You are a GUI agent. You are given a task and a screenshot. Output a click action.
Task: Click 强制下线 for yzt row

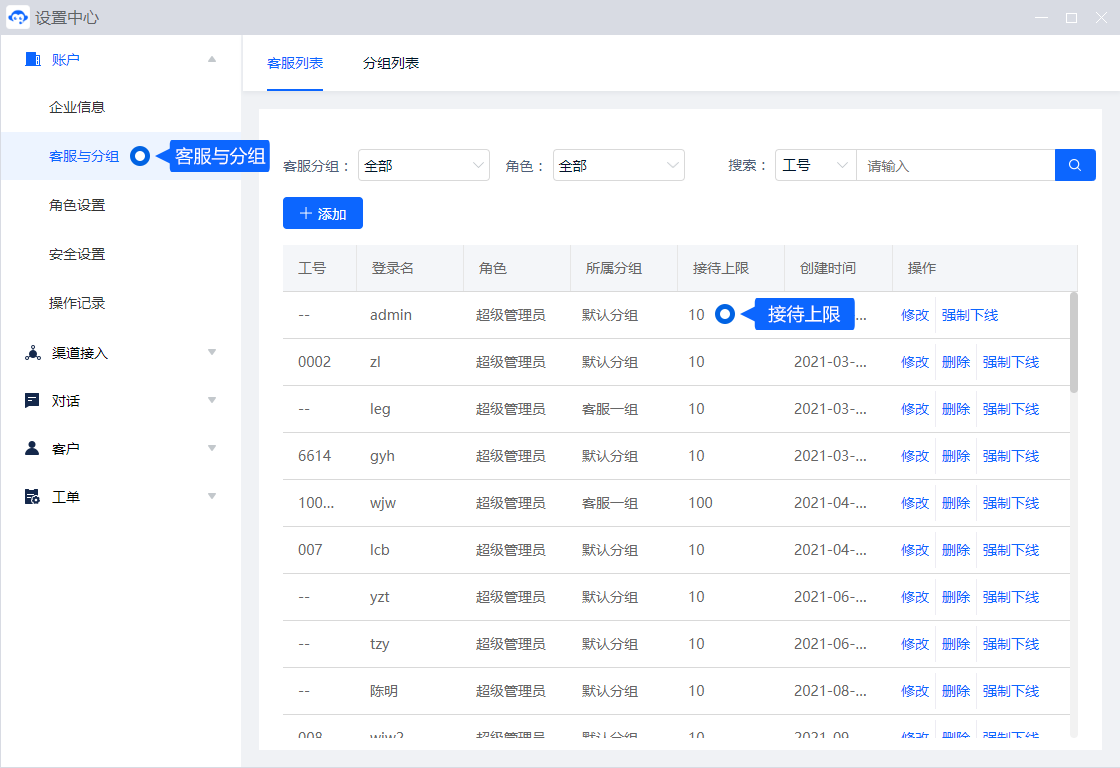[1011, 597]
